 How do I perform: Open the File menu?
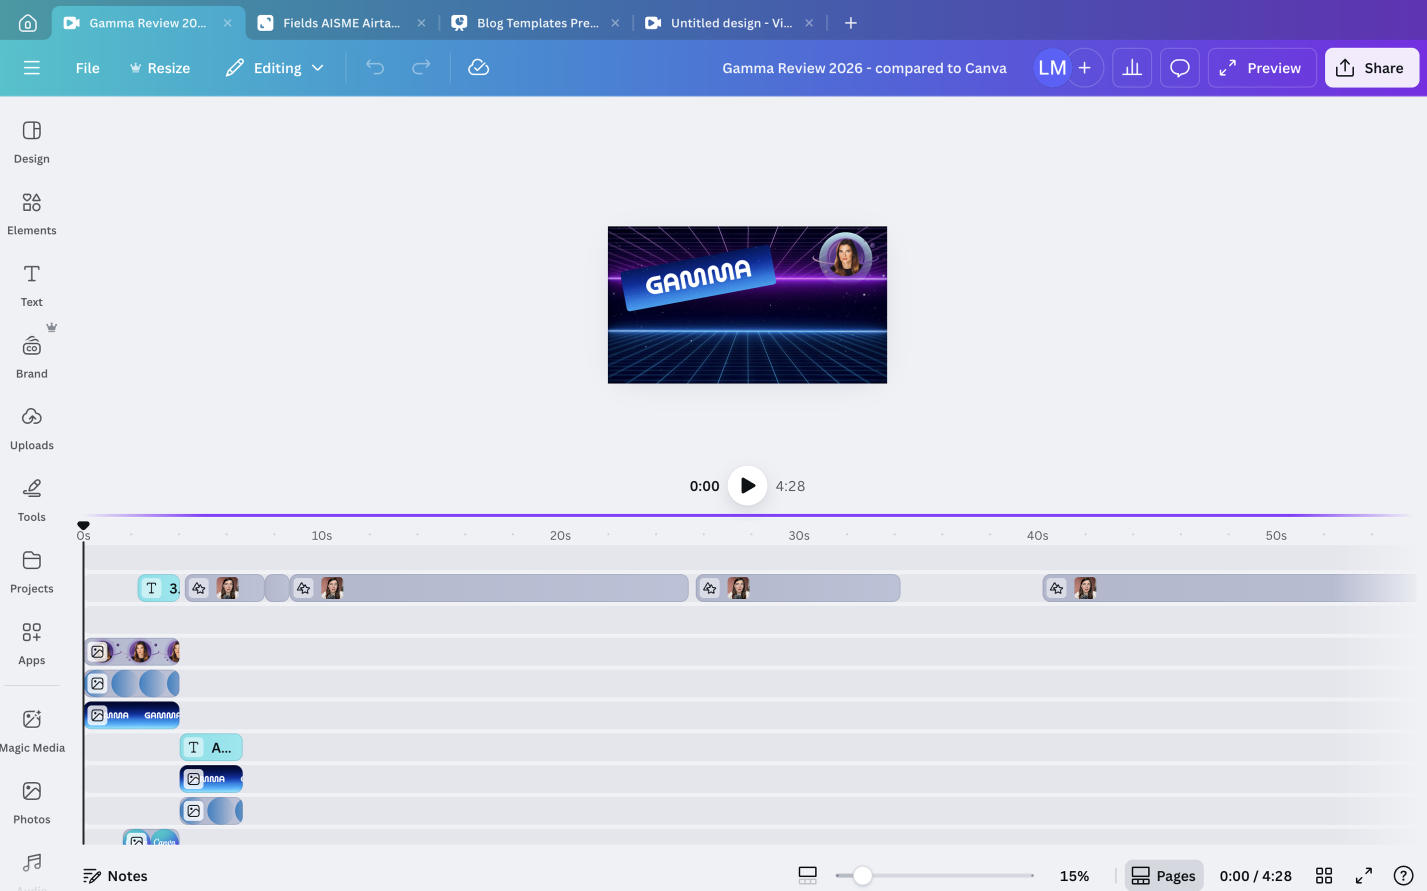click(87, 67)
